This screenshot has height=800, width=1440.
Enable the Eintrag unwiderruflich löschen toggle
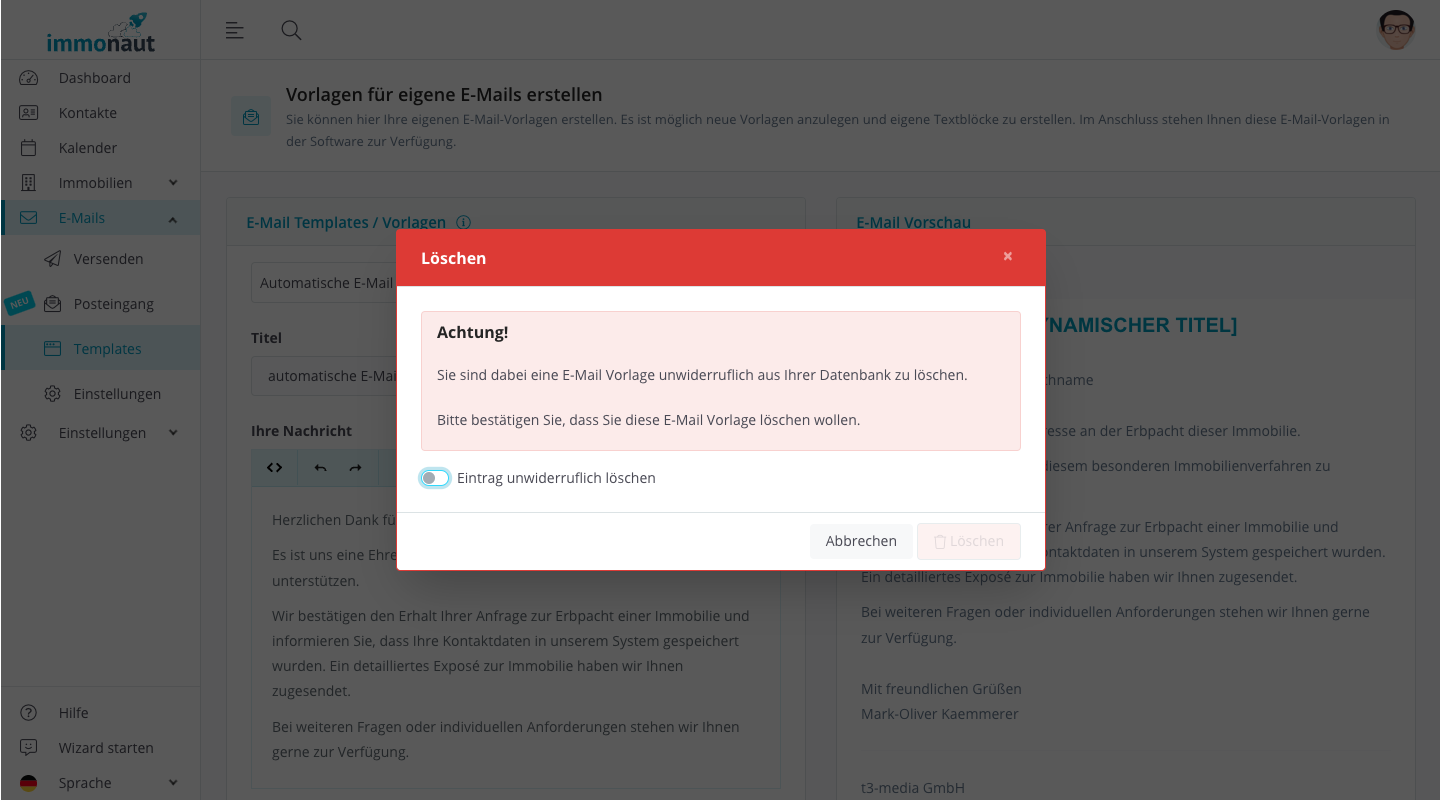coord(435,478)
